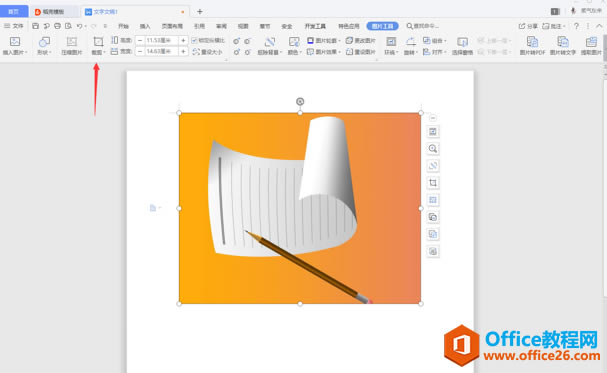Decrease picture width with minus button
The image size is (607, 373).
(x=140, y=51)
